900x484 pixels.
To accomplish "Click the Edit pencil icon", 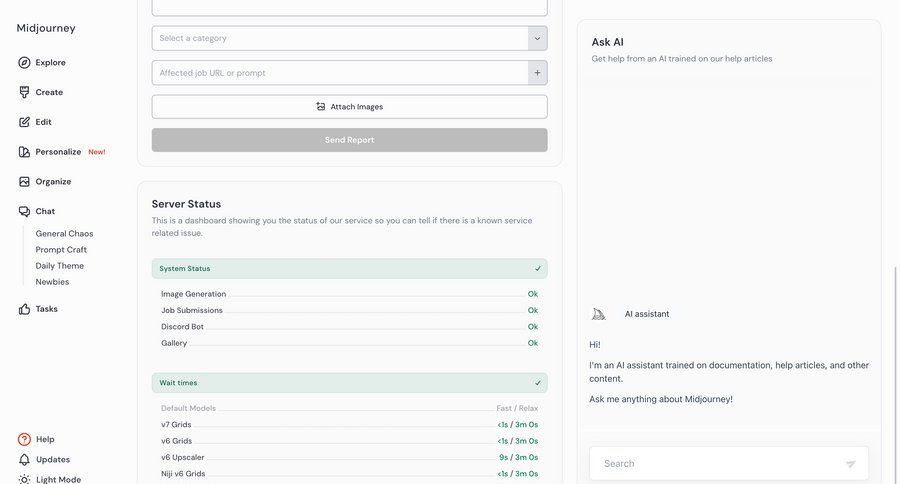I will click(x=24, y=122).
